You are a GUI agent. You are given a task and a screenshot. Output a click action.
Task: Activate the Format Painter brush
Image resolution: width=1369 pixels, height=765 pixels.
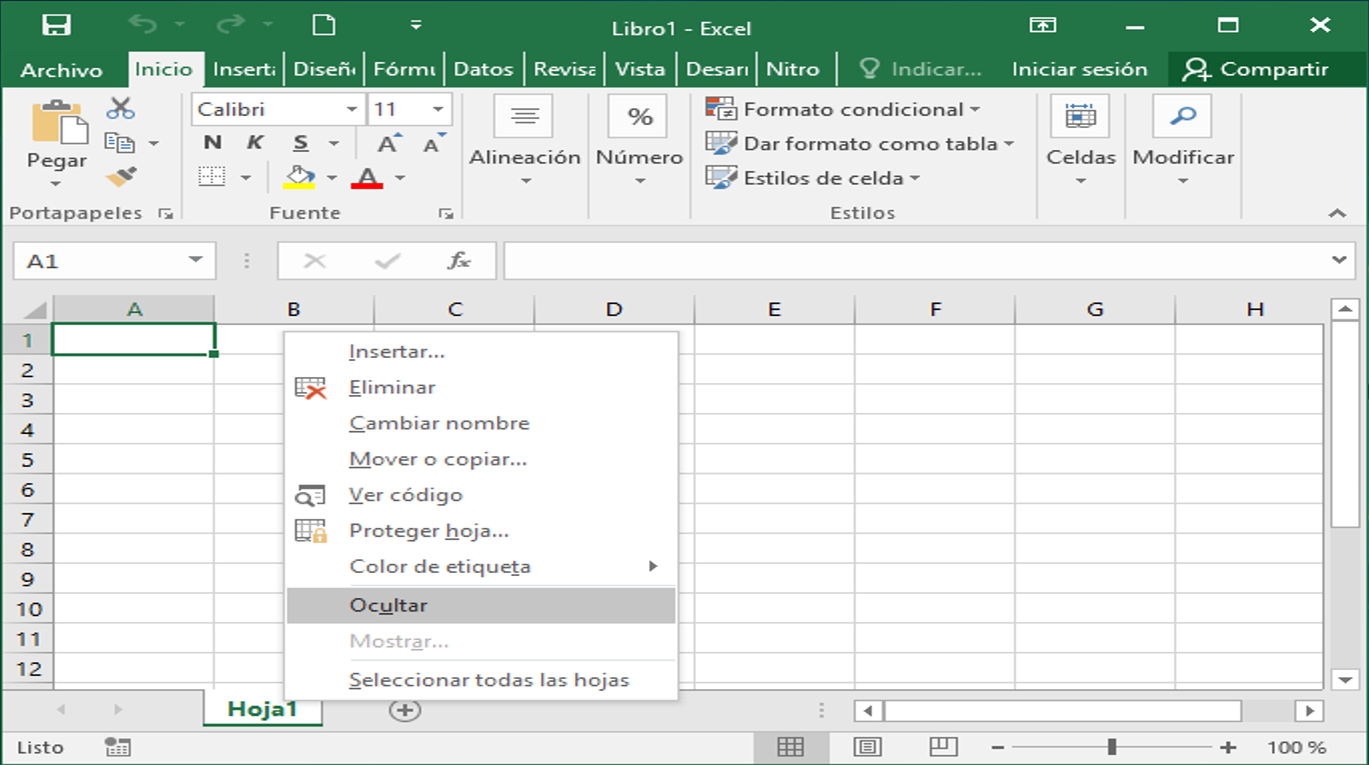120,177
